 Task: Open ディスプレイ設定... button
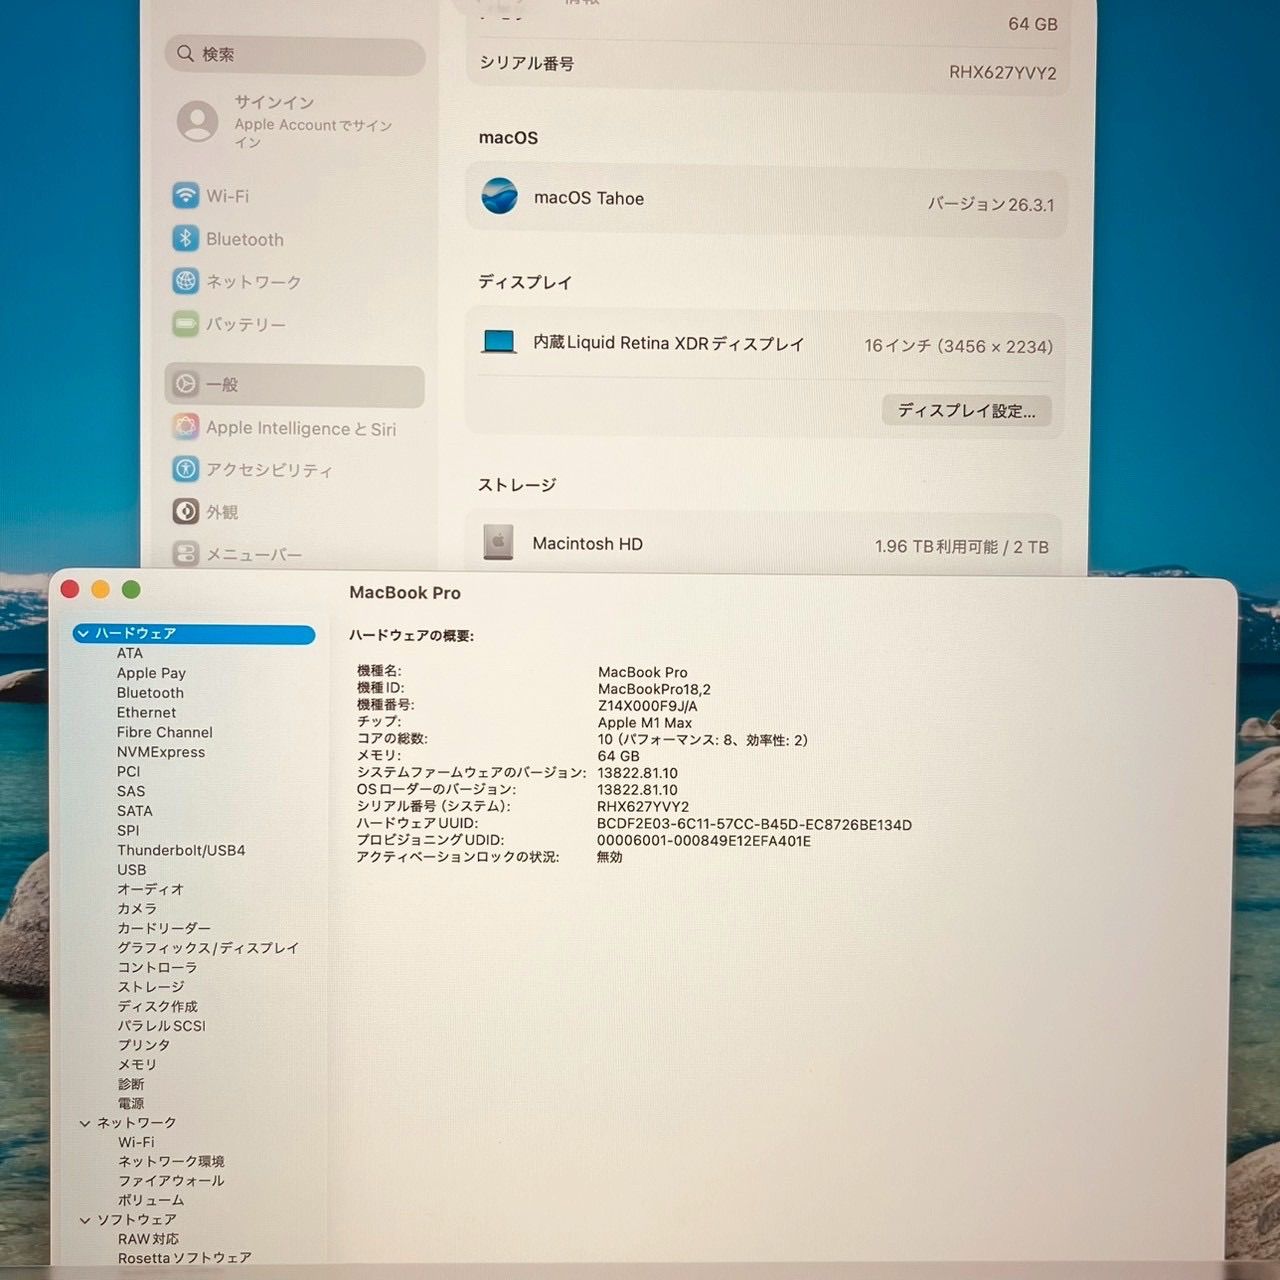966,411
